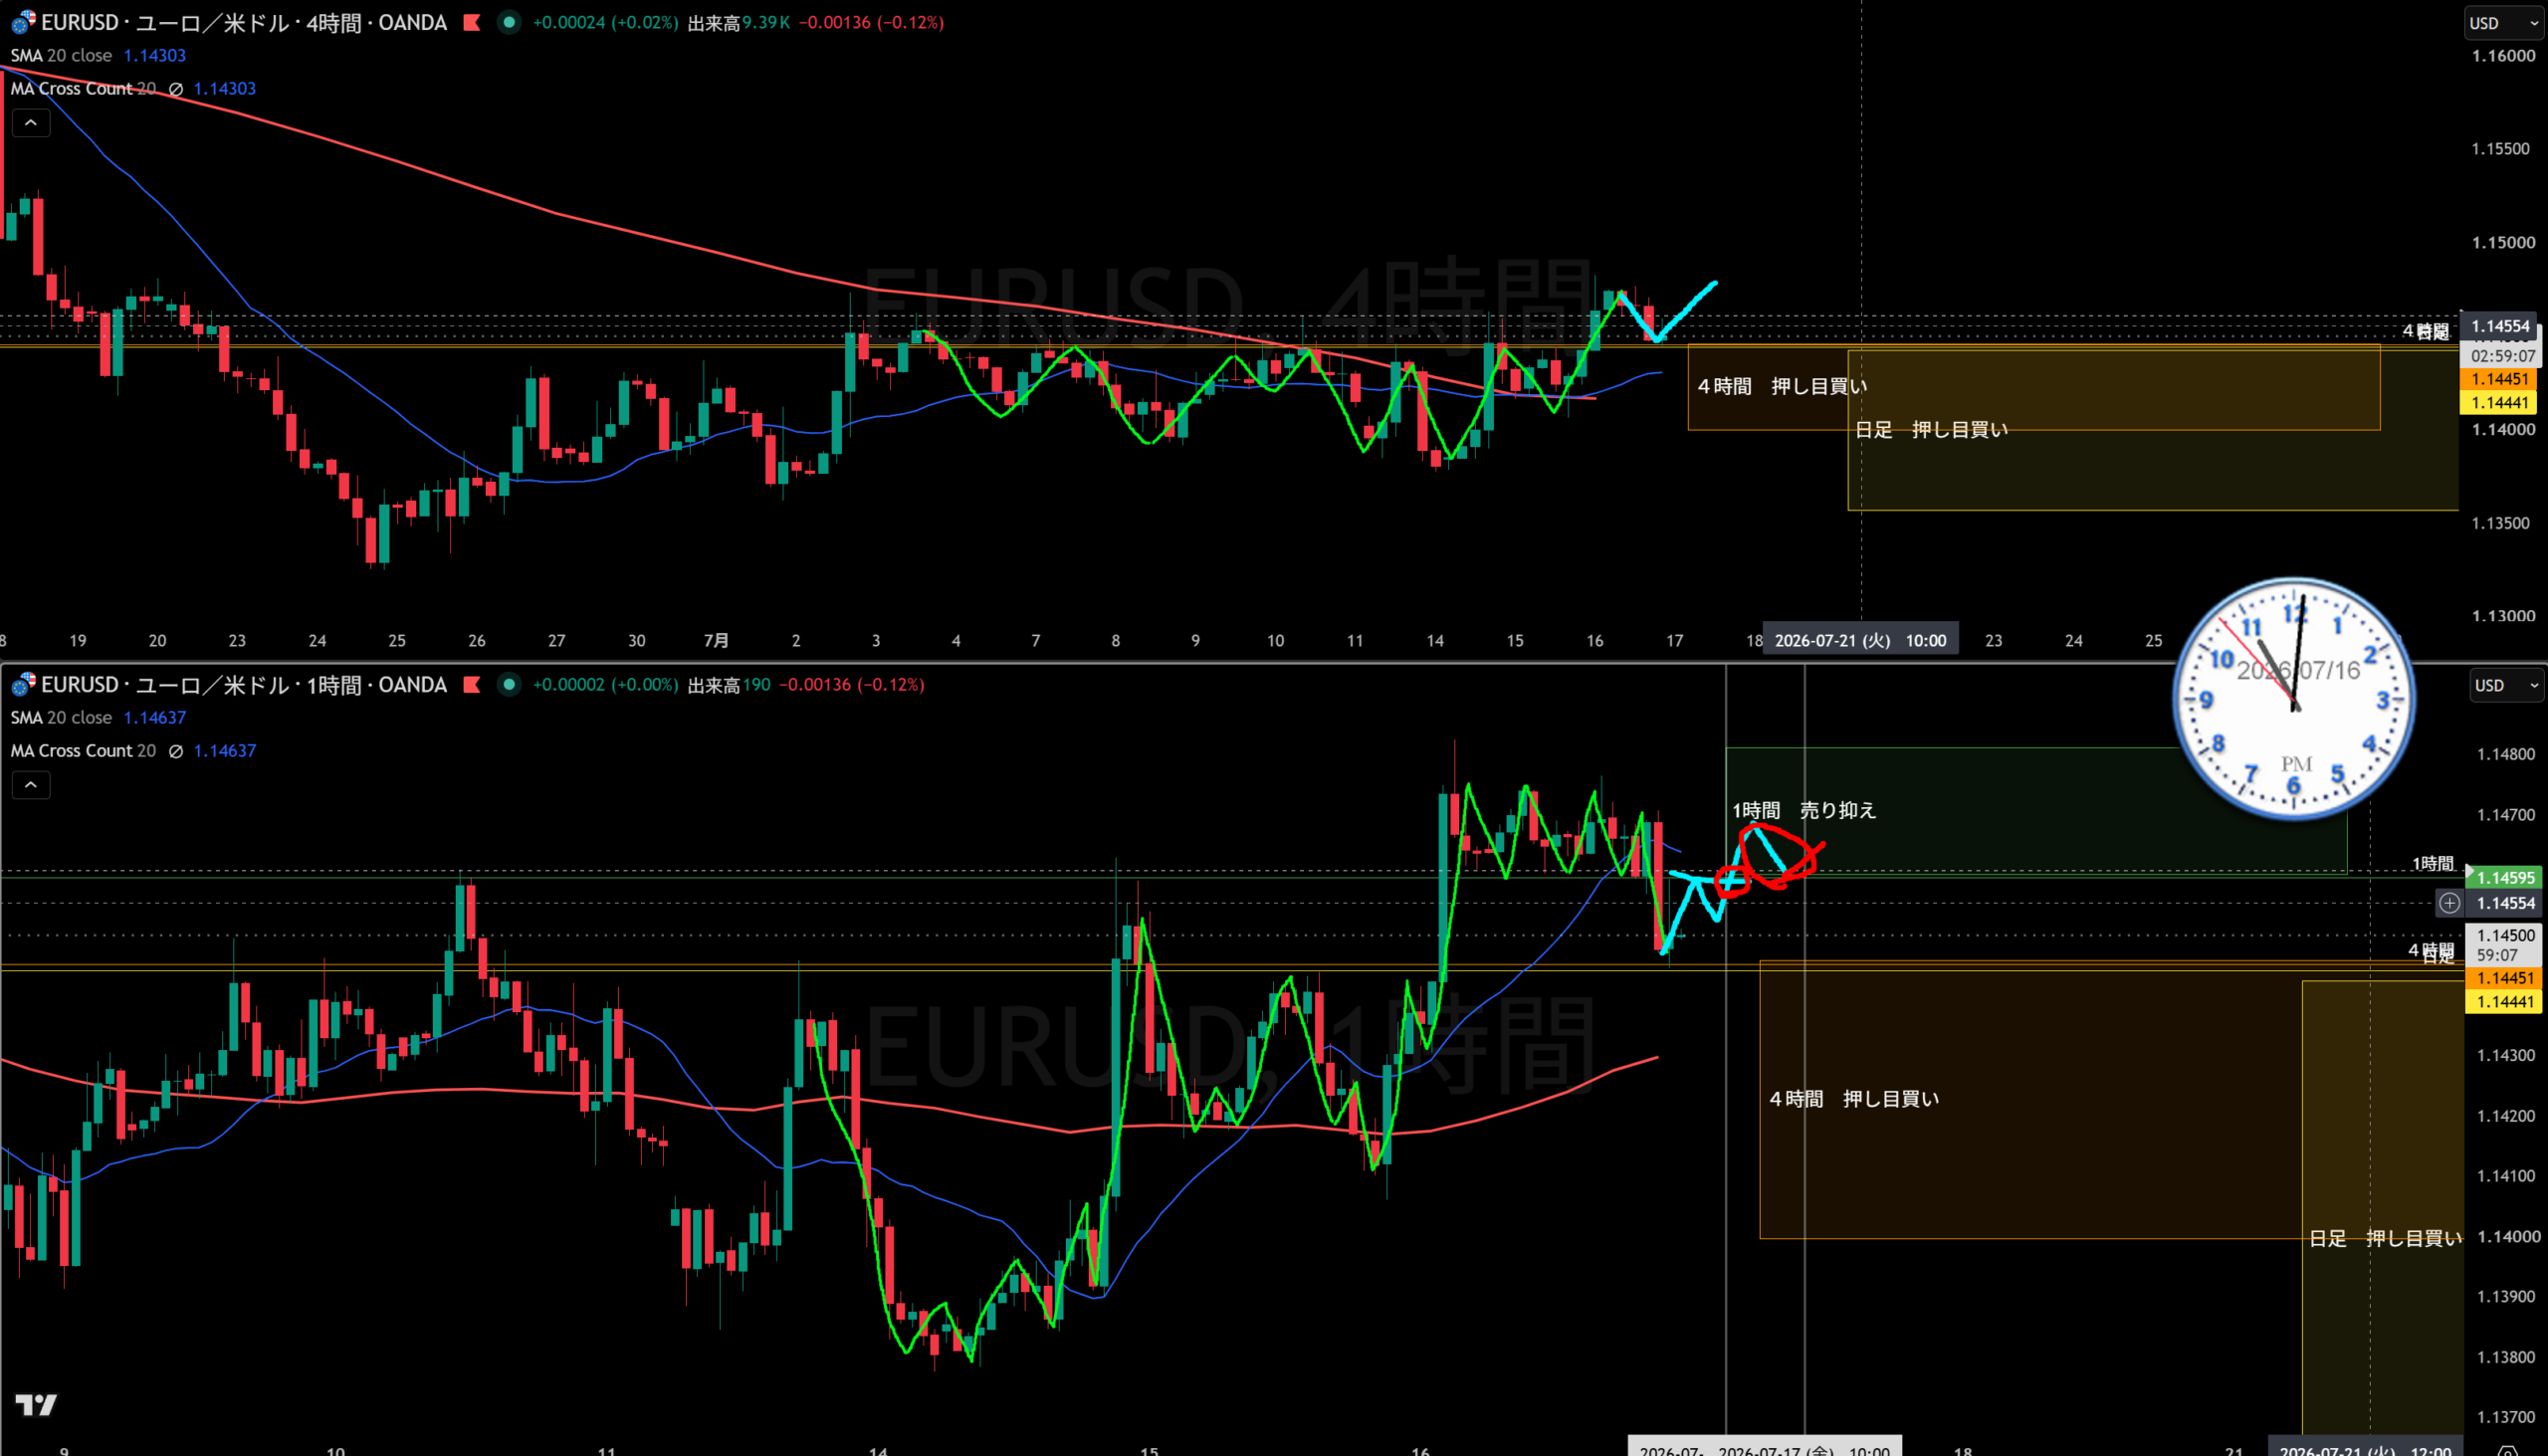This screenshot has height=1456, width=2548.
Task: Click the 1.13000 level on top price axis
Action: coord(2503,616)
